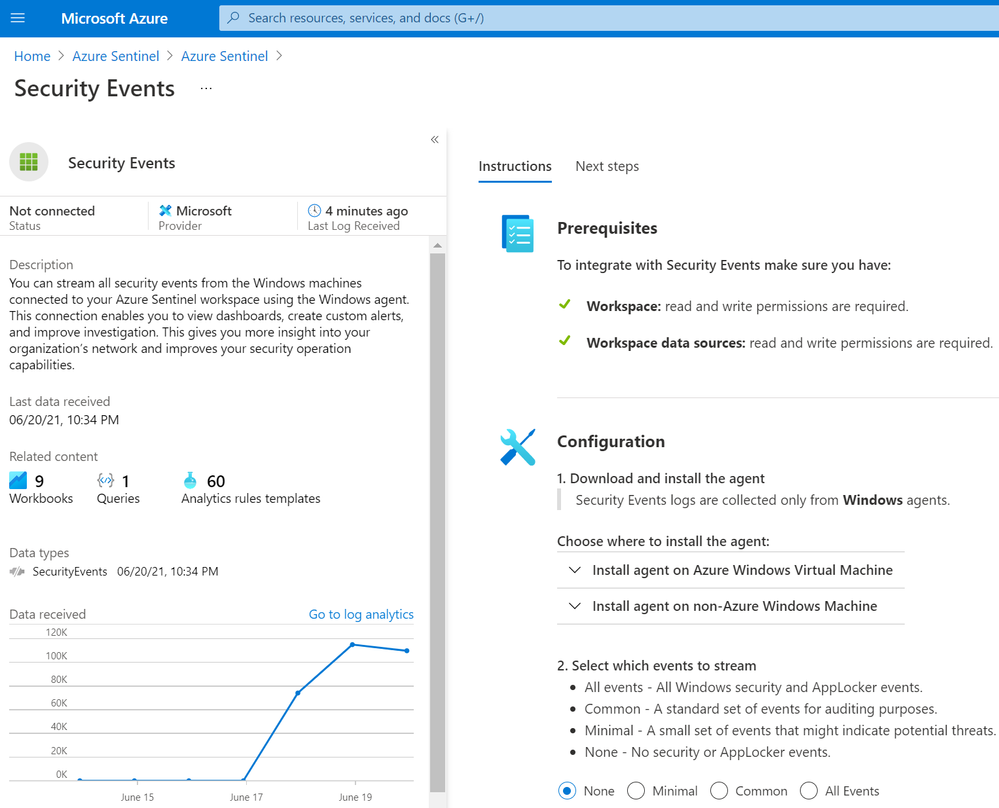Select the All Events radio button
This screenshot has width=999, height=808.
click(809, 791)
